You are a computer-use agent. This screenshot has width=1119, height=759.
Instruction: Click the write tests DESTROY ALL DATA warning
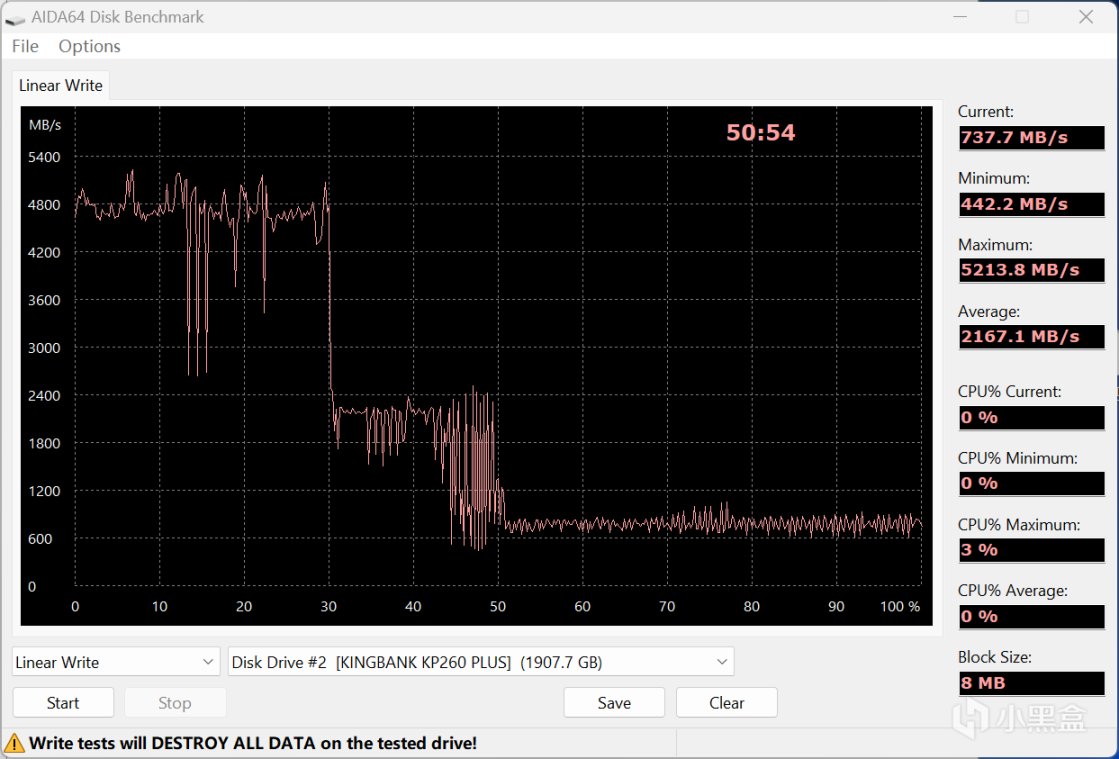pos(253,743)
